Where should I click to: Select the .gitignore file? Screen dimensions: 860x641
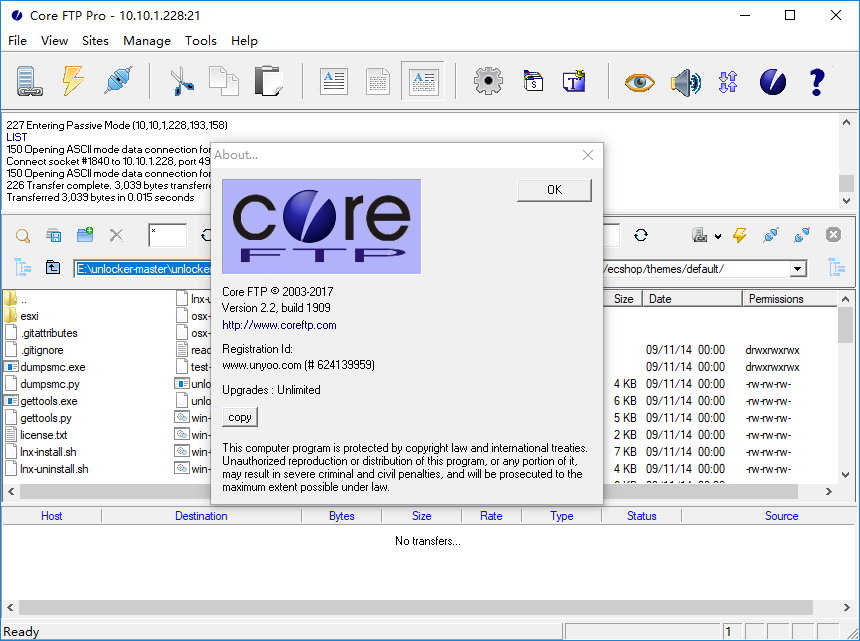pos(35,350)
